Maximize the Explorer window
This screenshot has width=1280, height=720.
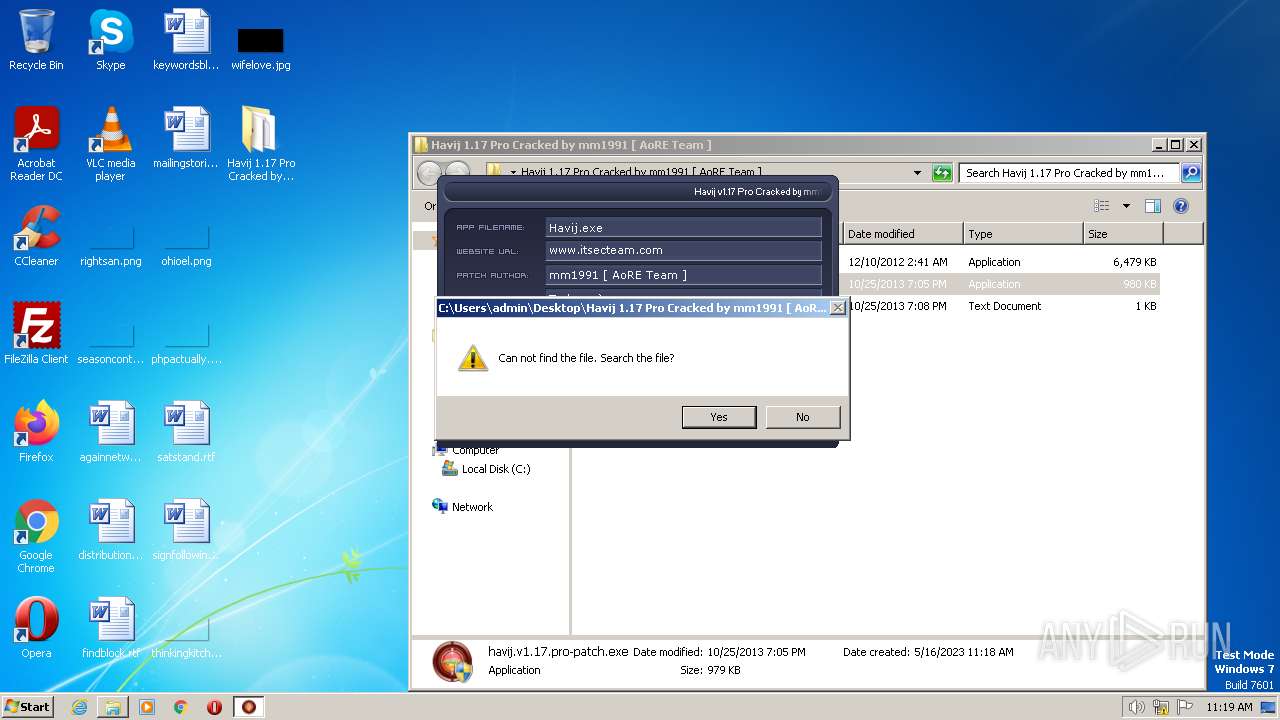click(x=1176, y=145)
